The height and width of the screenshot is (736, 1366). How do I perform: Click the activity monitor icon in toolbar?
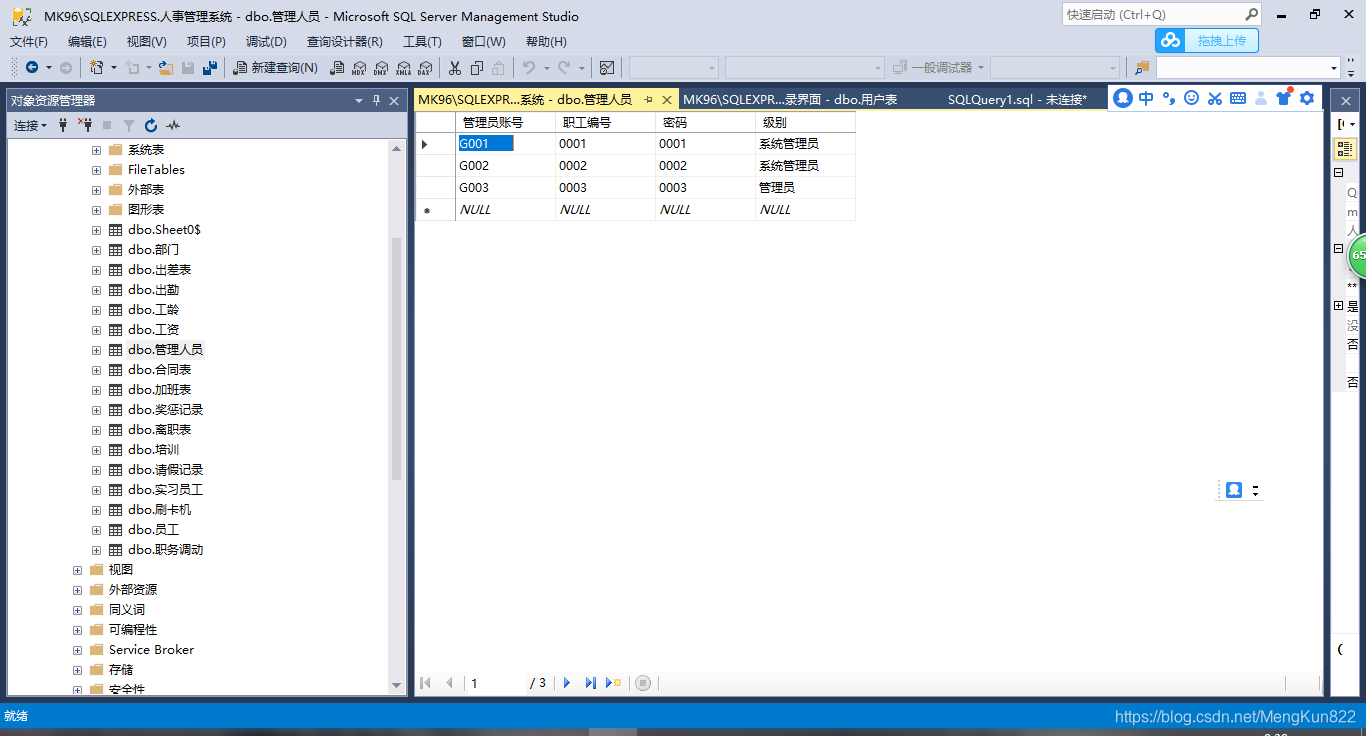point(606,68)
